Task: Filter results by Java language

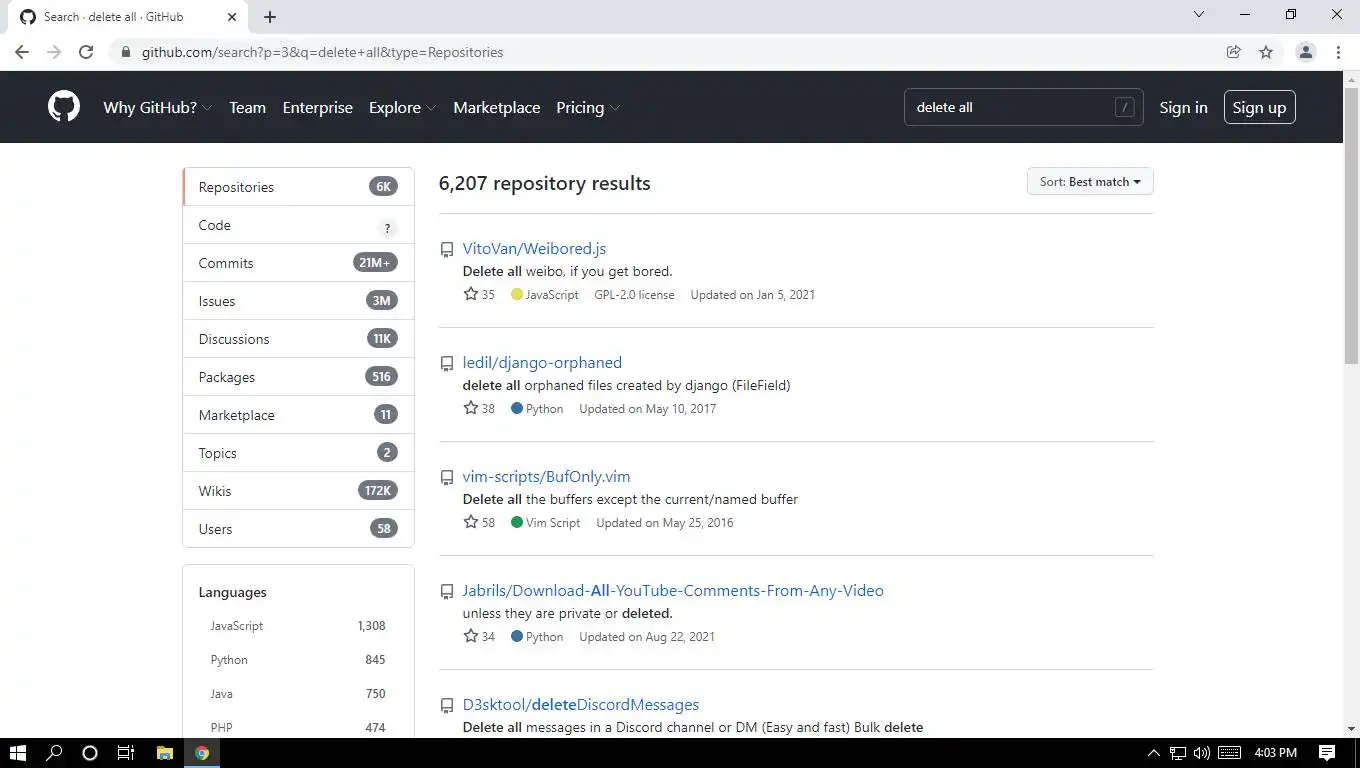Action: (298, 694)
